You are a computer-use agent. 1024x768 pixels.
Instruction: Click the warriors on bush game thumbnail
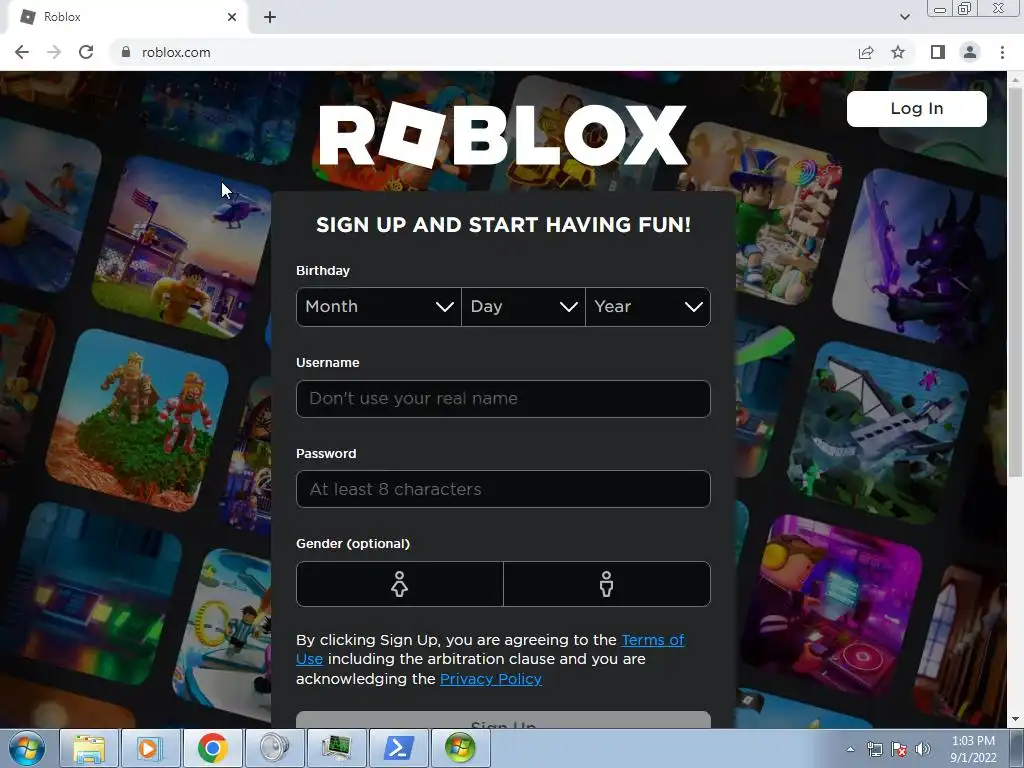coord(137,421)
